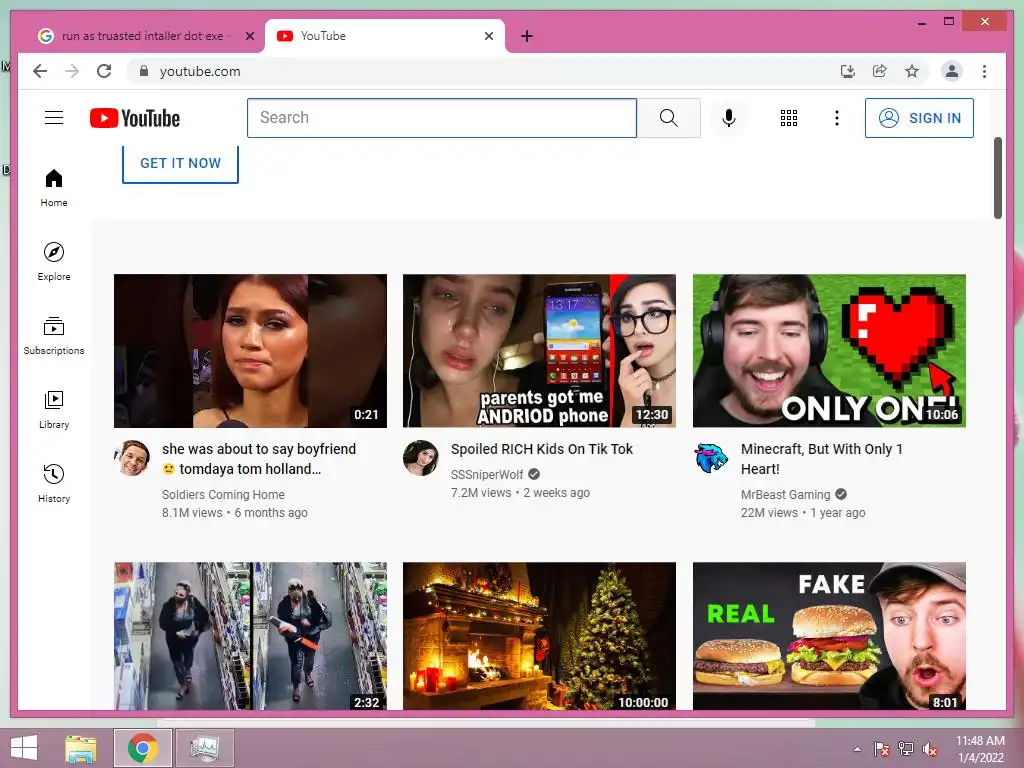Open Soldiers Coming Home channel link

point(223,494)
